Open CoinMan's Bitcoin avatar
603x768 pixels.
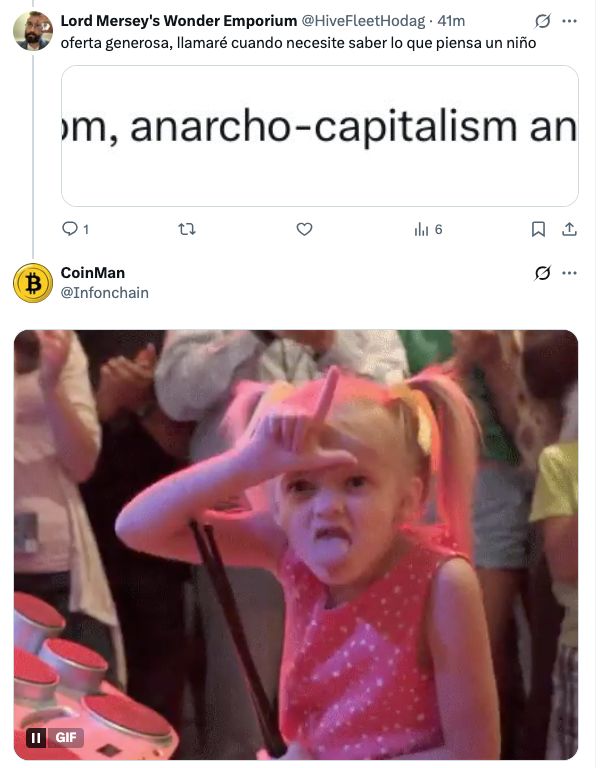[x=33, y=283]
